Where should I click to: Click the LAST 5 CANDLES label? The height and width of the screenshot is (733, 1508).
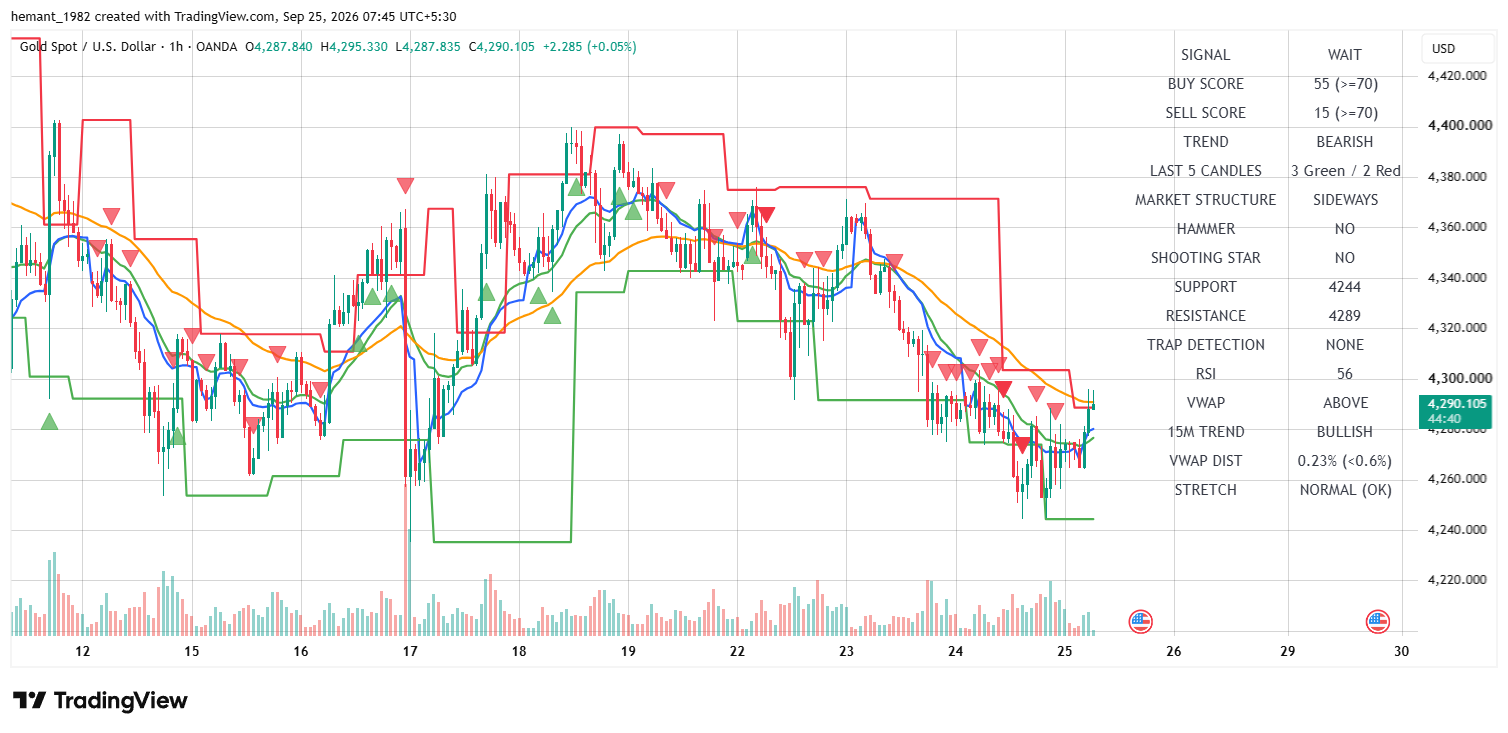click(1206, 171)
